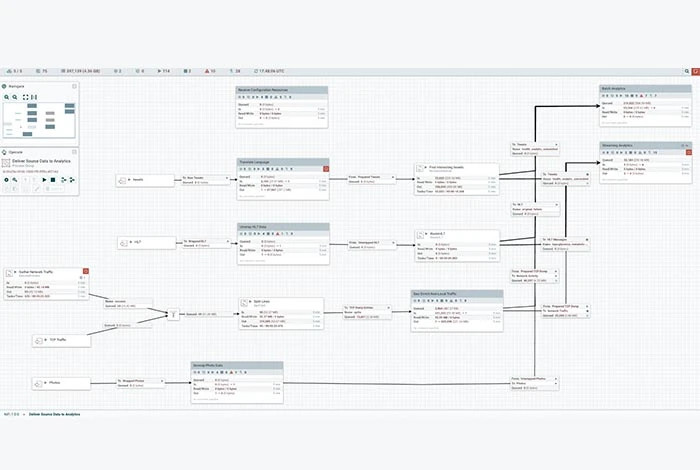
Task: Click the access policies key icon in Operate
Action: tap(15, 180)
